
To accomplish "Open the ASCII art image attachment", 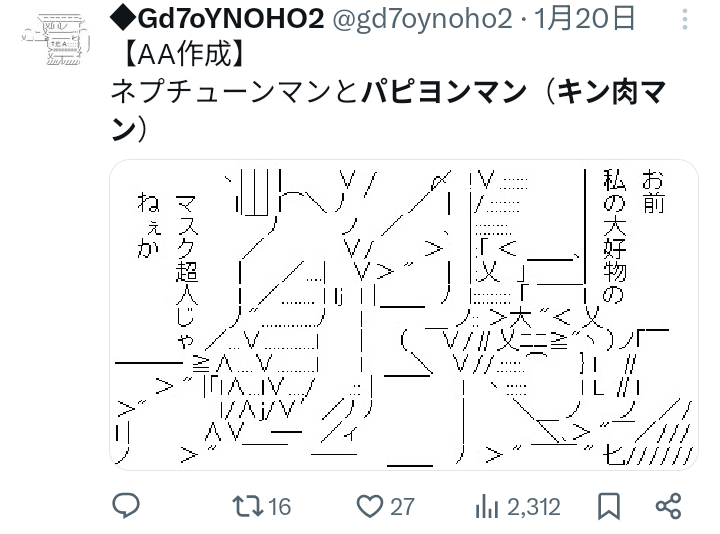I will point(404,315).
